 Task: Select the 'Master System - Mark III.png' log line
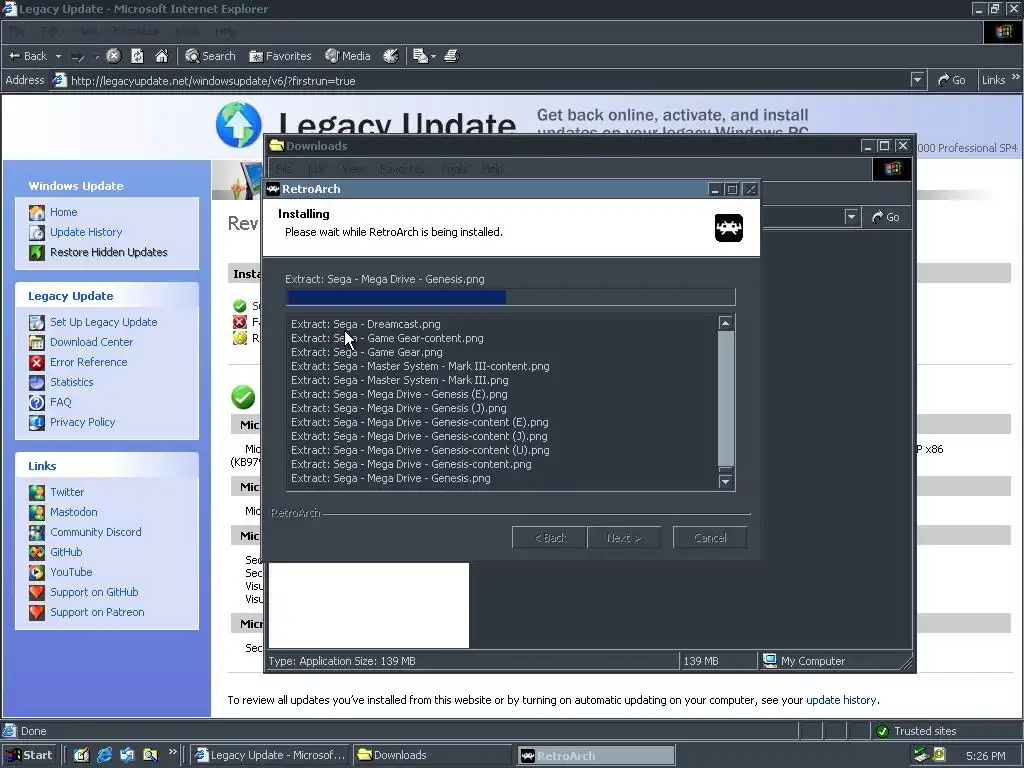[x=400, y=381]
